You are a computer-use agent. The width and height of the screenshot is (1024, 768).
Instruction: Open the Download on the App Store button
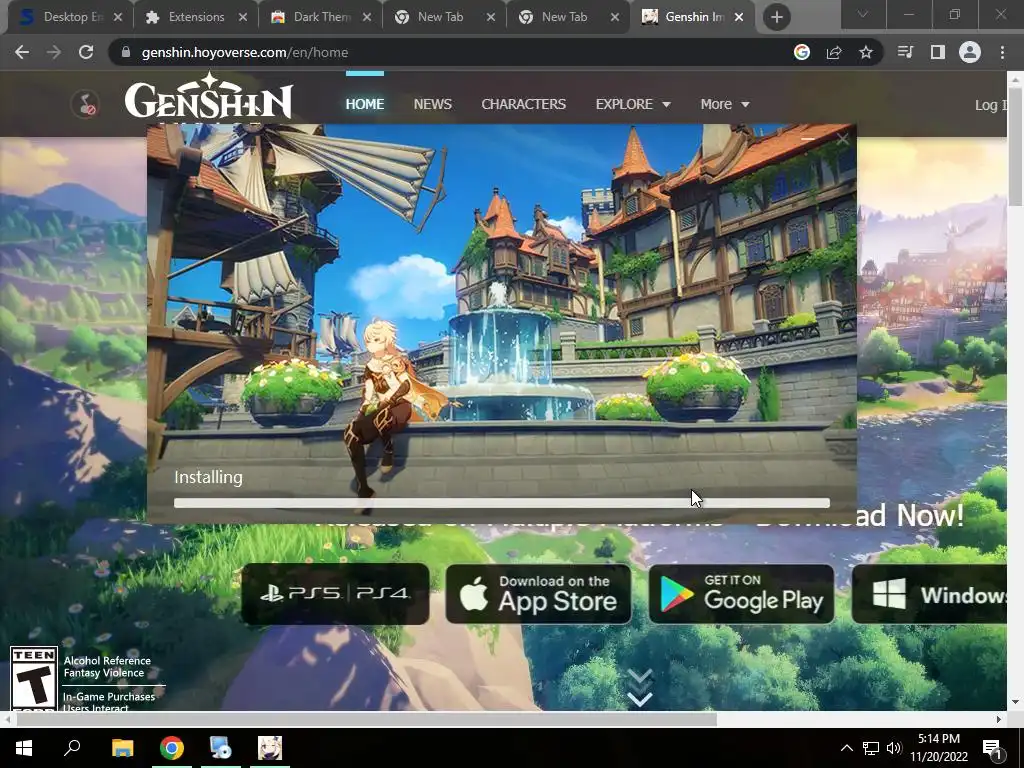(539, 594)
